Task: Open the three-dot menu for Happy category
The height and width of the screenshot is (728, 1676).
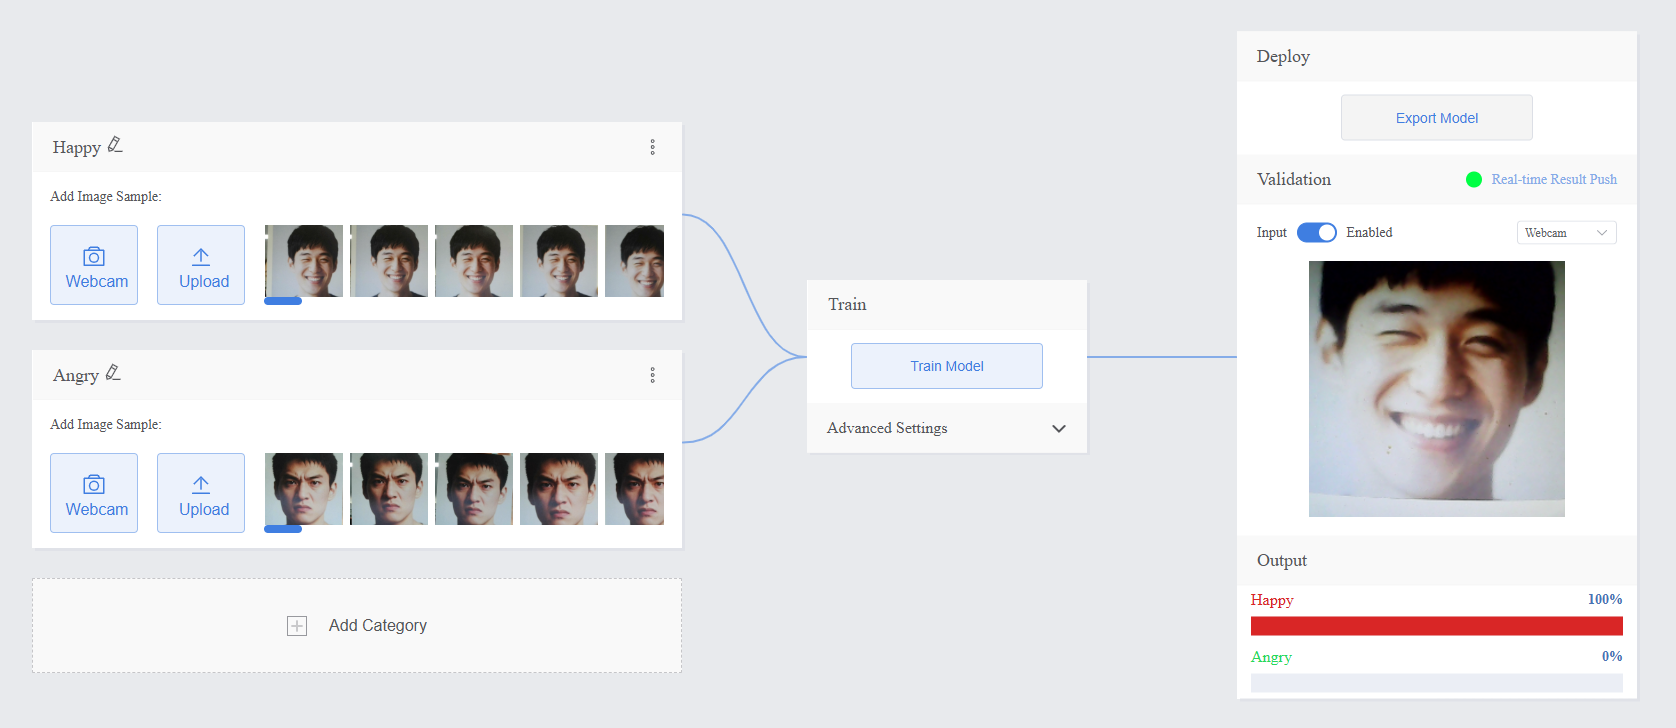Action: (x=652, y=147)
